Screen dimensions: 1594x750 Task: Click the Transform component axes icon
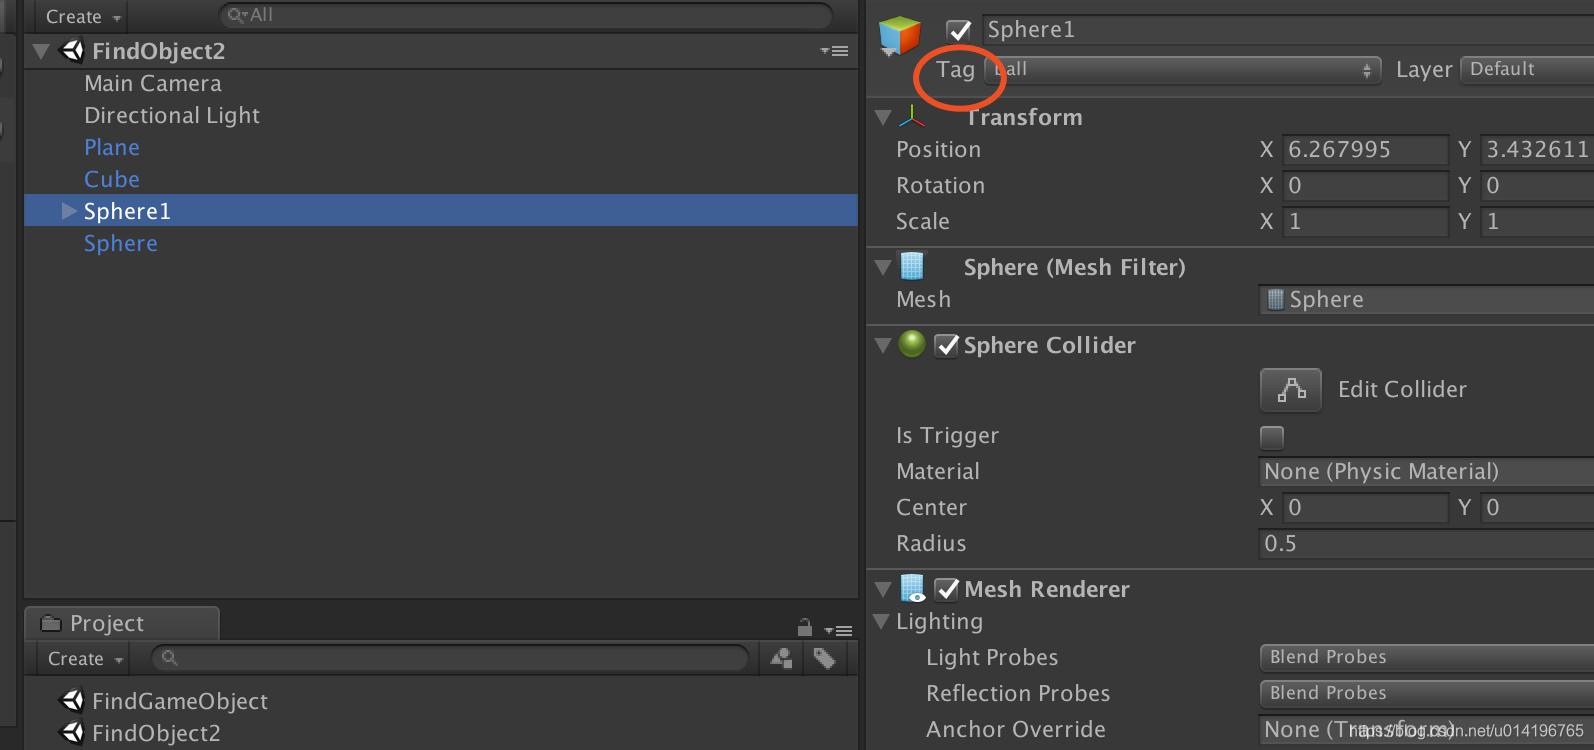coord(912,117)
